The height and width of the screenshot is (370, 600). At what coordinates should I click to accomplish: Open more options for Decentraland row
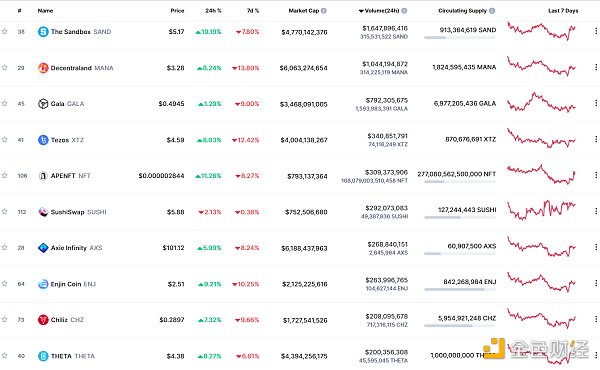pyautogui.click(x=596, y=67)
